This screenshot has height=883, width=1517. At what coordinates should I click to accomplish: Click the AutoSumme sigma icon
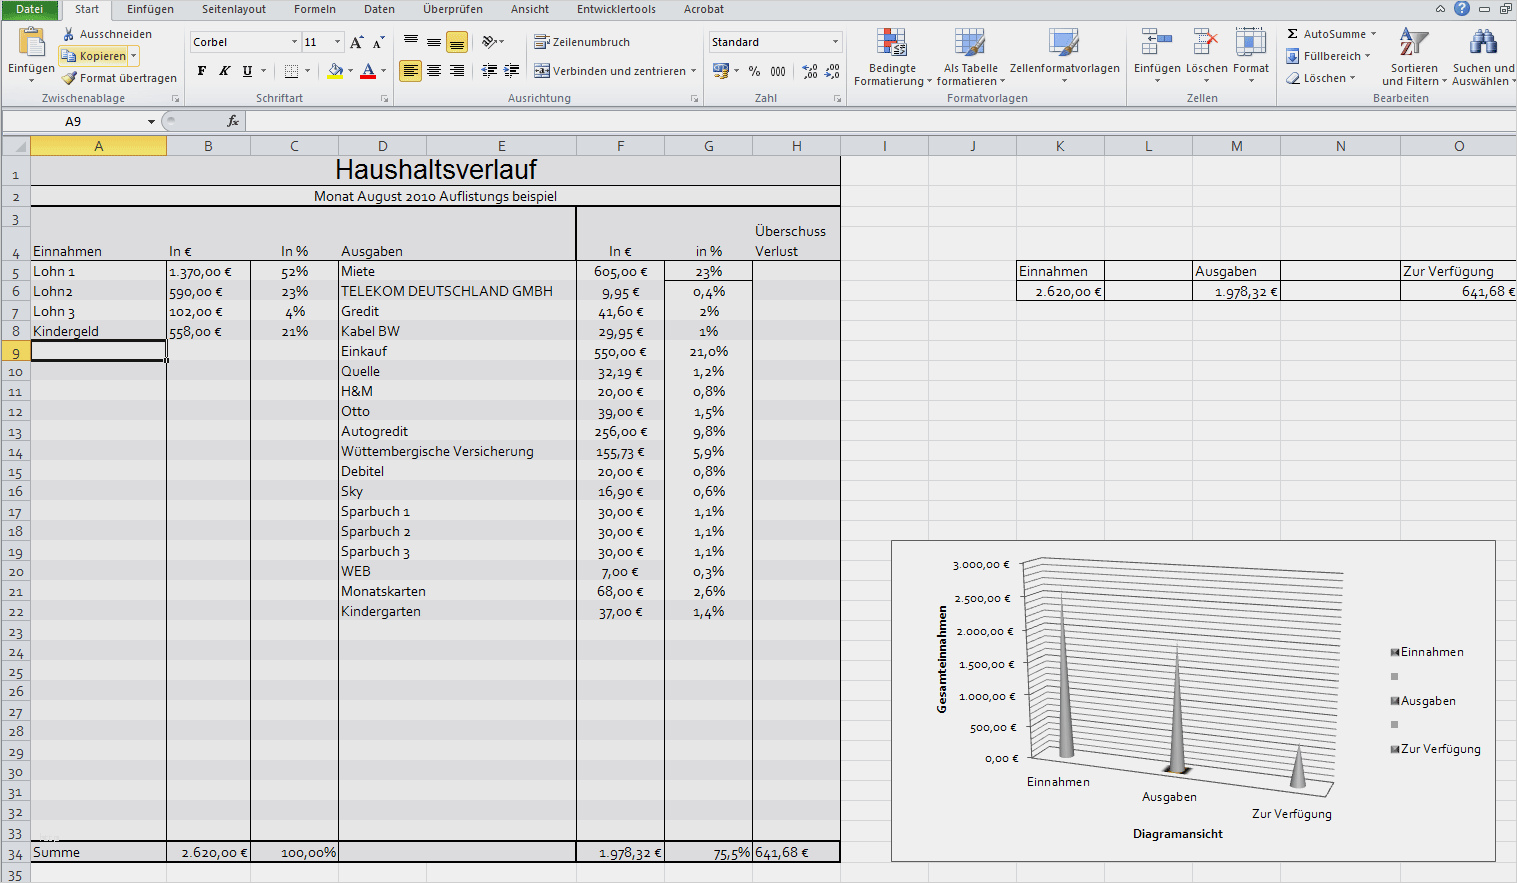(1293, 34)
